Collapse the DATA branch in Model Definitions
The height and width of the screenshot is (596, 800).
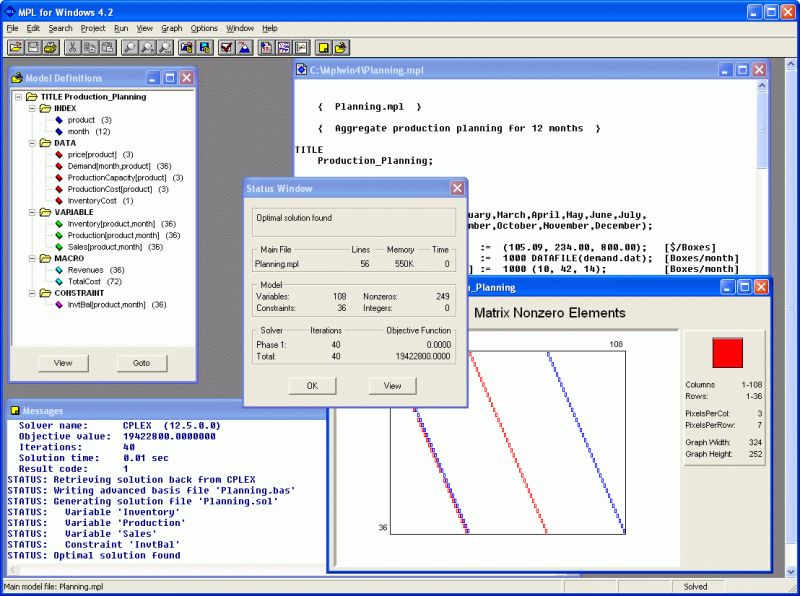pos(31,144)
